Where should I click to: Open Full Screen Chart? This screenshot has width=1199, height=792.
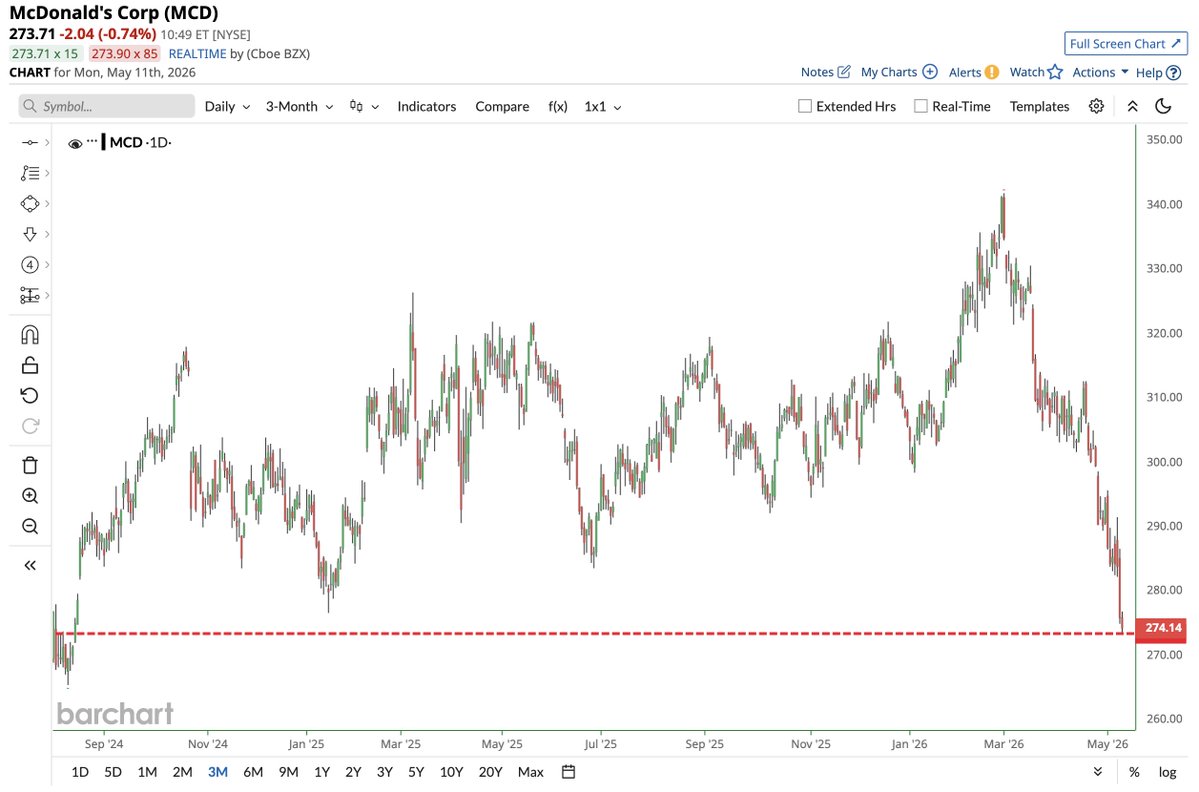(x=1126, y=44)
